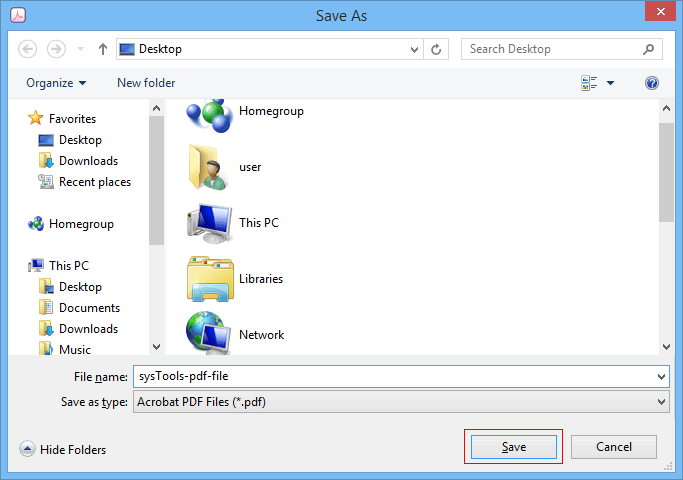The height and width of the screenshot is (480, 683).
Task: Click the Adobe Acrobat icon in title bar
Action: tap(18, 15)
